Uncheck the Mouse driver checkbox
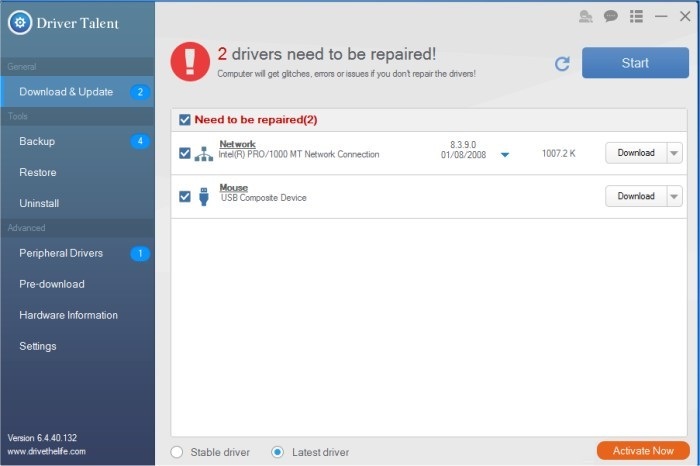The width and height of the screenshot is (700, 466). coord(185,196)
